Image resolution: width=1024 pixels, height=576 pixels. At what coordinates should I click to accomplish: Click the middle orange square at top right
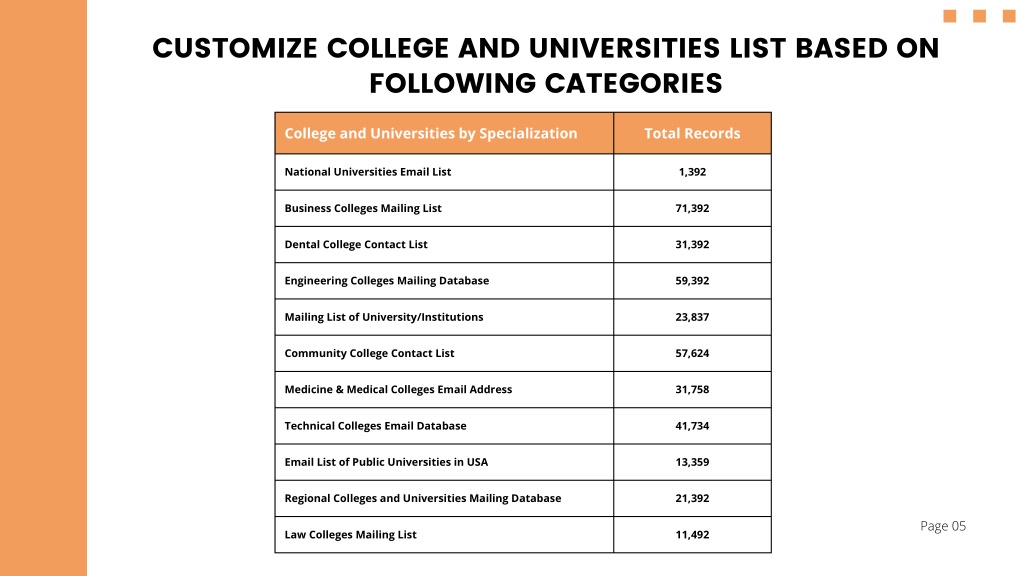980,16
